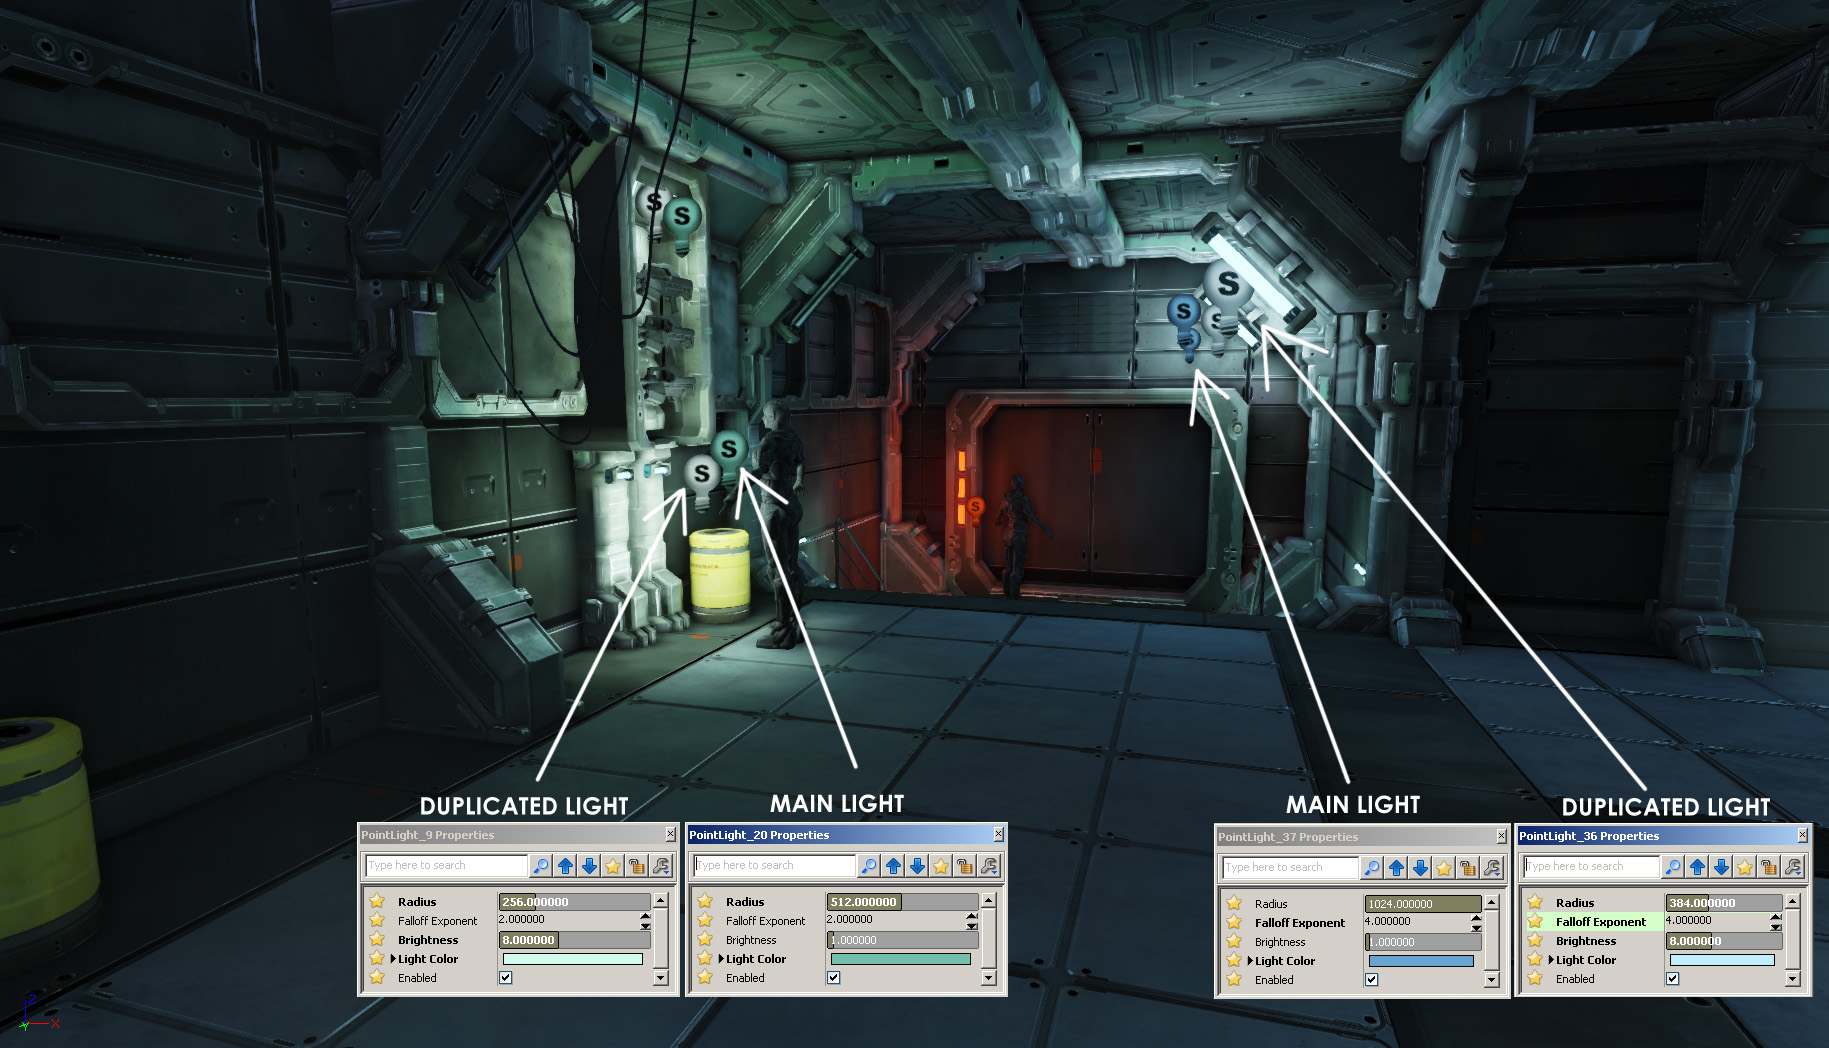Expand the Light Color property in PointLight_37 Properties
Screen dimensions: 1829x1048
(1250, 961)
